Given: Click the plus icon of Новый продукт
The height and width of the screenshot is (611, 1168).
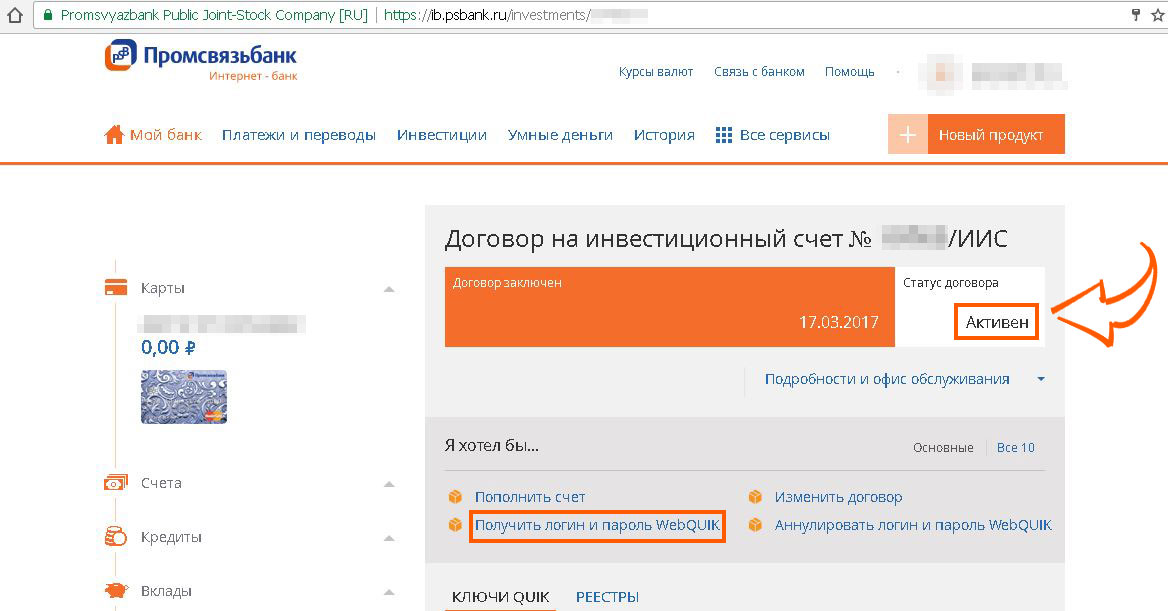Looking at the screenshot, I should click(907, 135).
